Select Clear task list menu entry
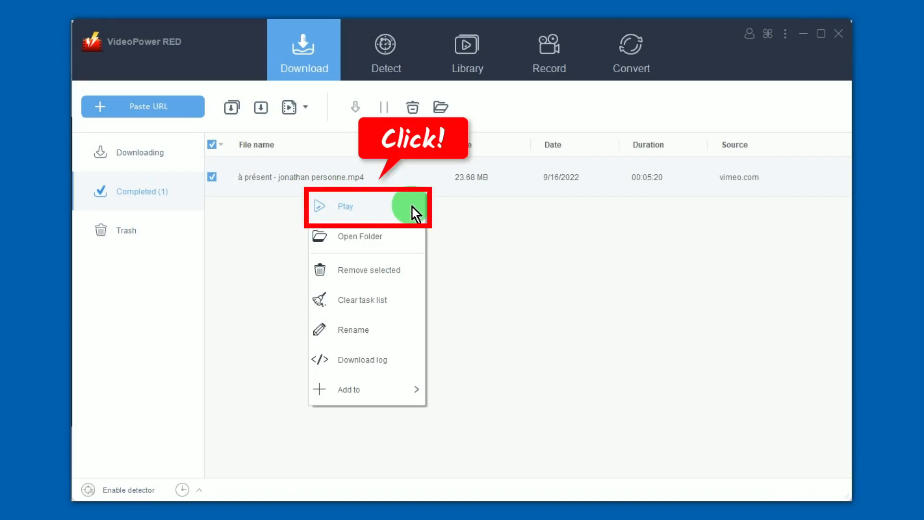924x520 pixels. (x=367, y=300)
